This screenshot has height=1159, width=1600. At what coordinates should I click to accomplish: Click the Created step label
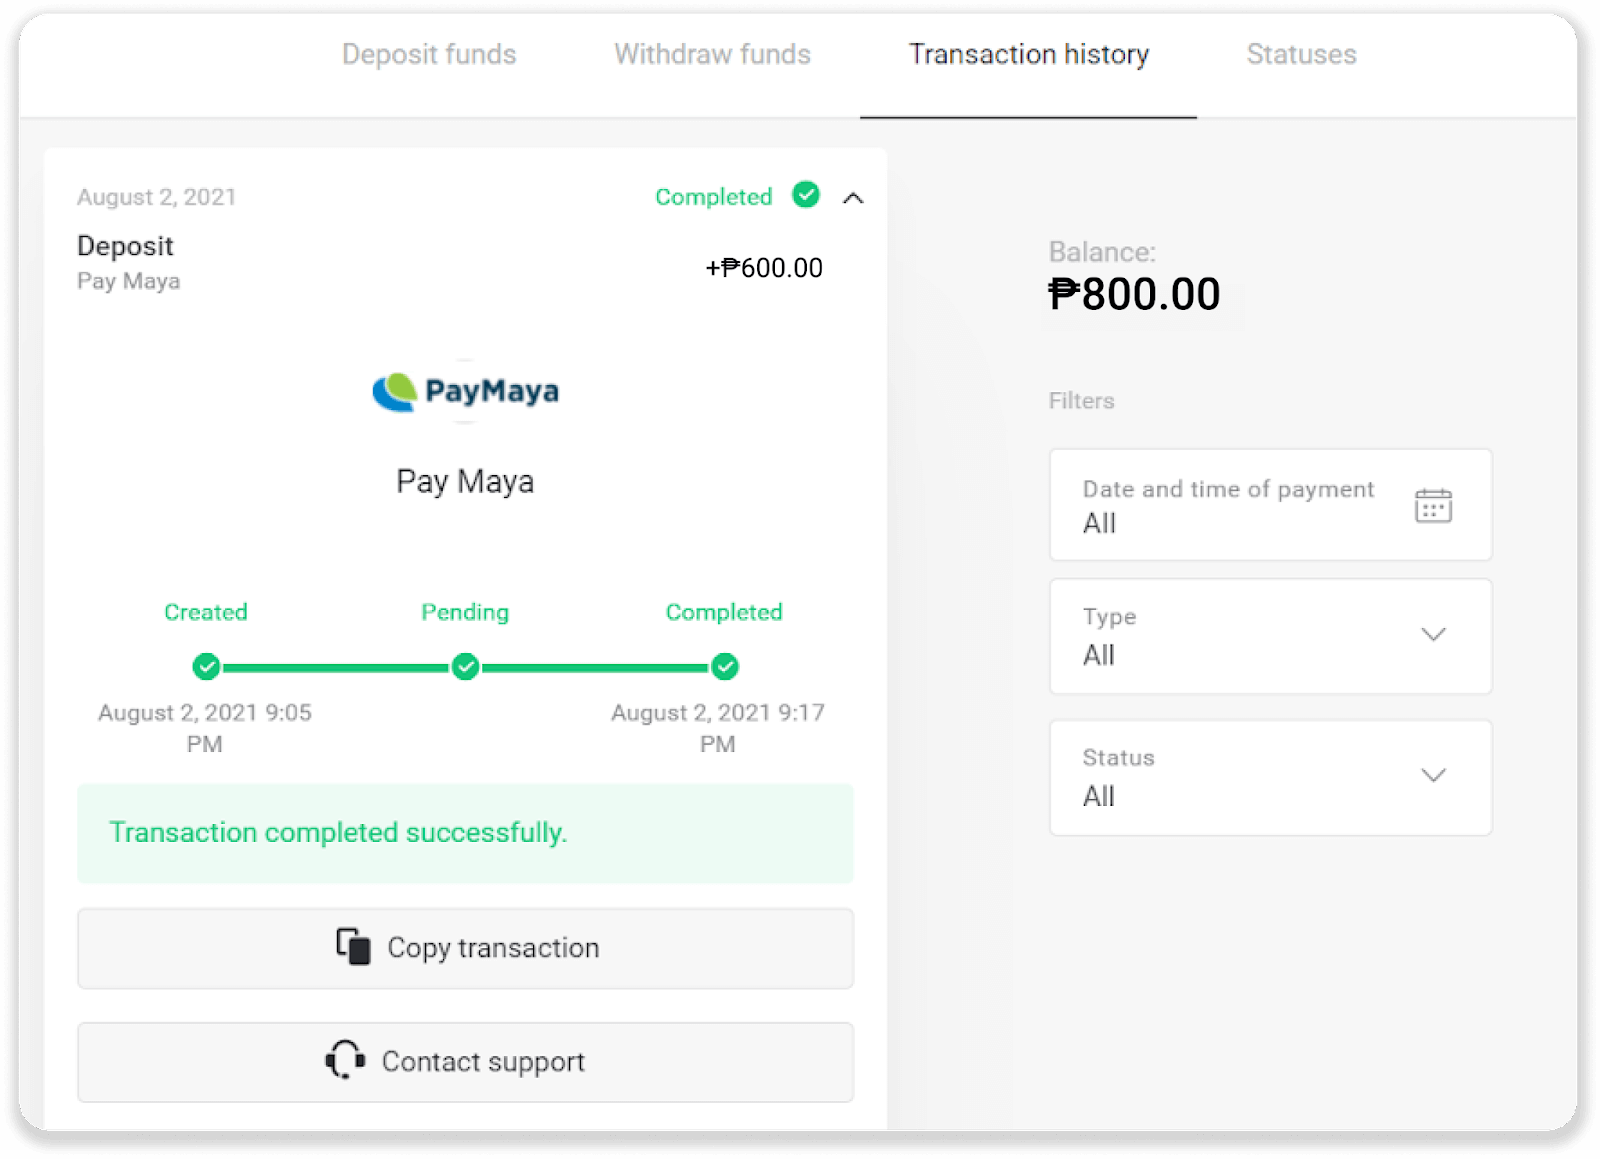click(x=206, y=612)
